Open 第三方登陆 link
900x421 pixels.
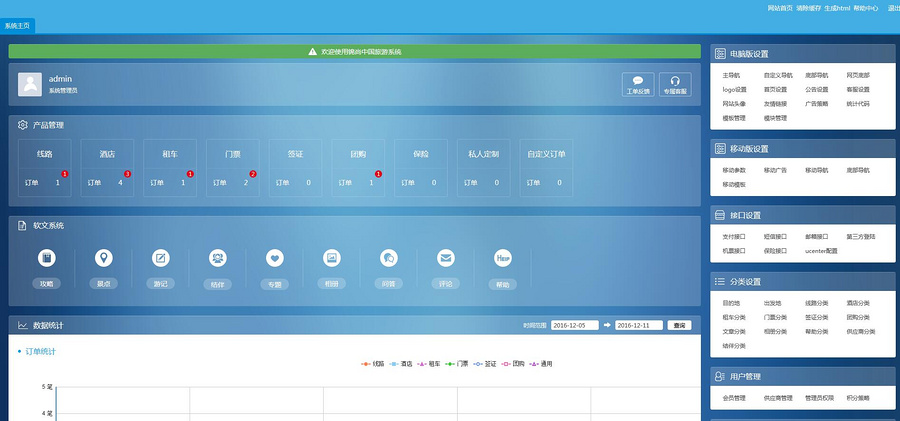(860, 237)
